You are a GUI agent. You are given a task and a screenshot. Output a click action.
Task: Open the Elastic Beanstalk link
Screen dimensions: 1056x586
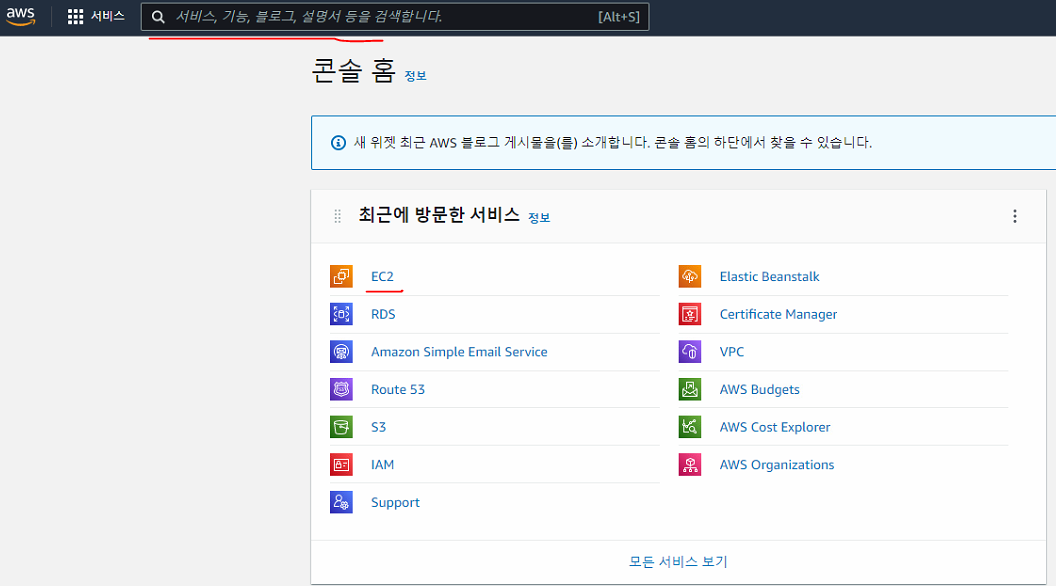770,277
